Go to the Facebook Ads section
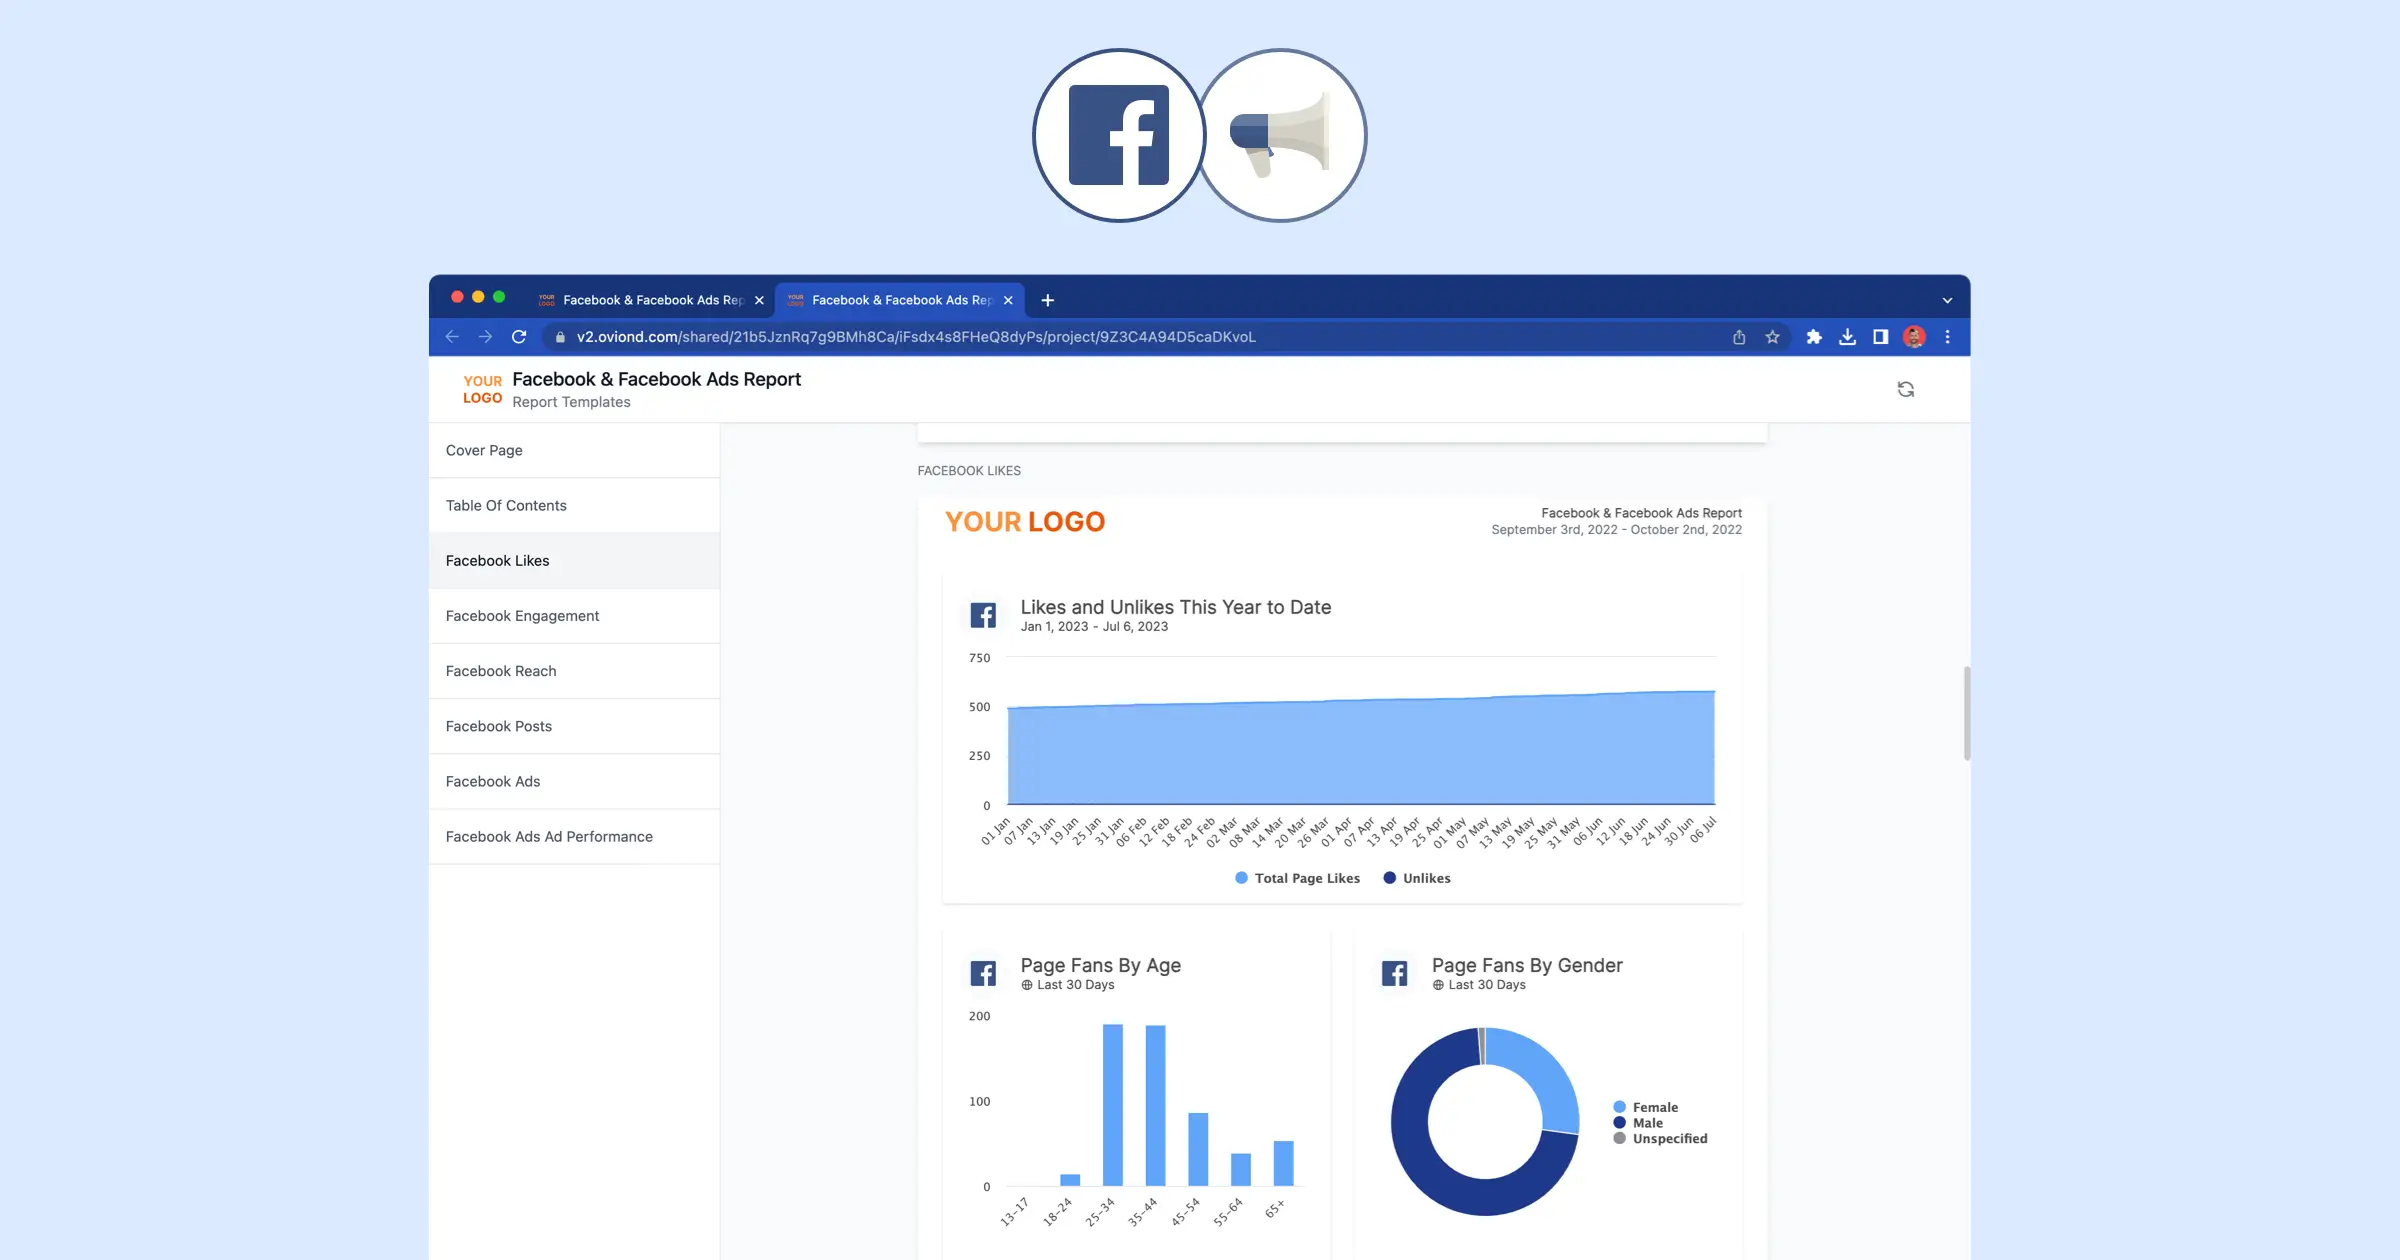The width and height of the screenshot is (2400, 1260). click(x=574, y=781)
